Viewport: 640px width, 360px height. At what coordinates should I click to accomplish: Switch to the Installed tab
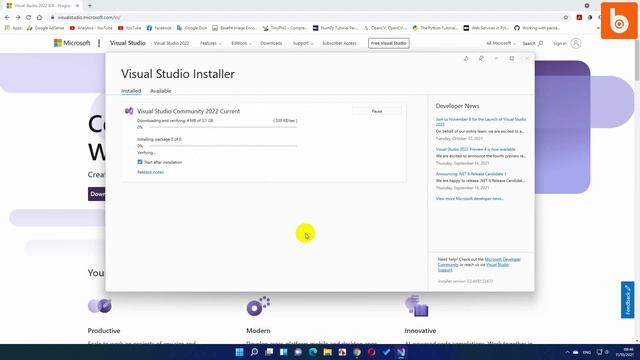tap(131, 91)
